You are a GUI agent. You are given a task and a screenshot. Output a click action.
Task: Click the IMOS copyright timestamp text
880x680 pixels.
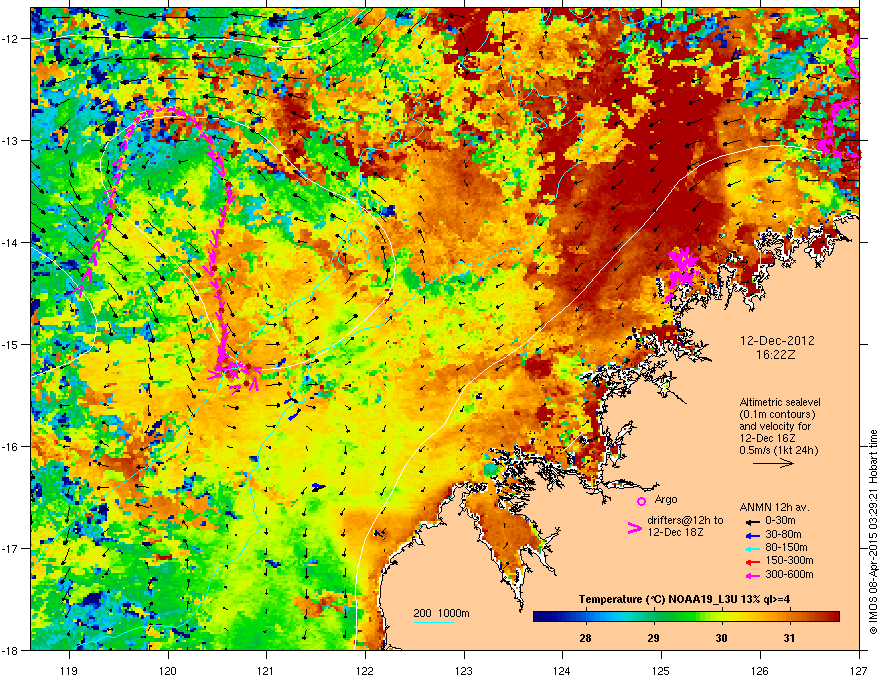[873, 532]
